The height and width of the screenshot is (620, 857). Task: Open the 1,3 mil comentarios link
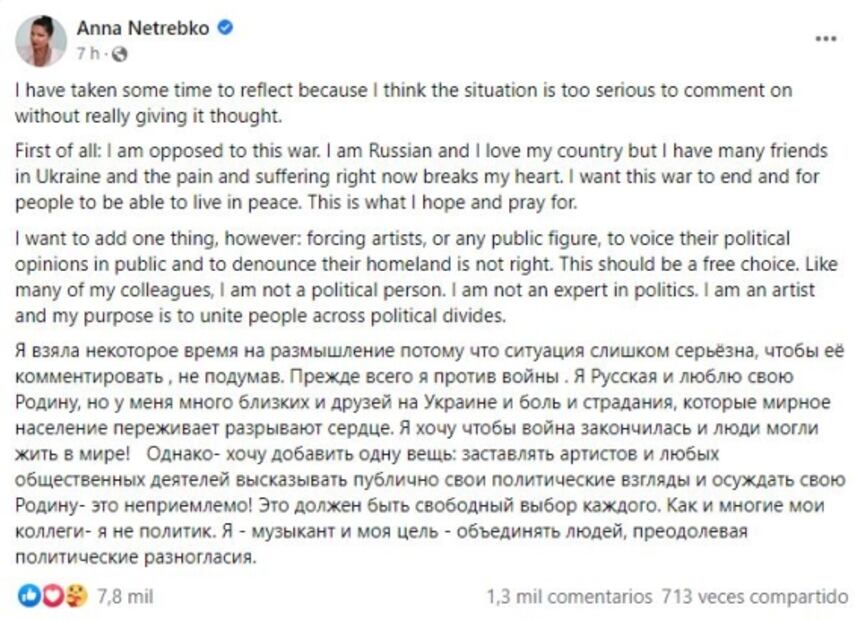point(569,596)
